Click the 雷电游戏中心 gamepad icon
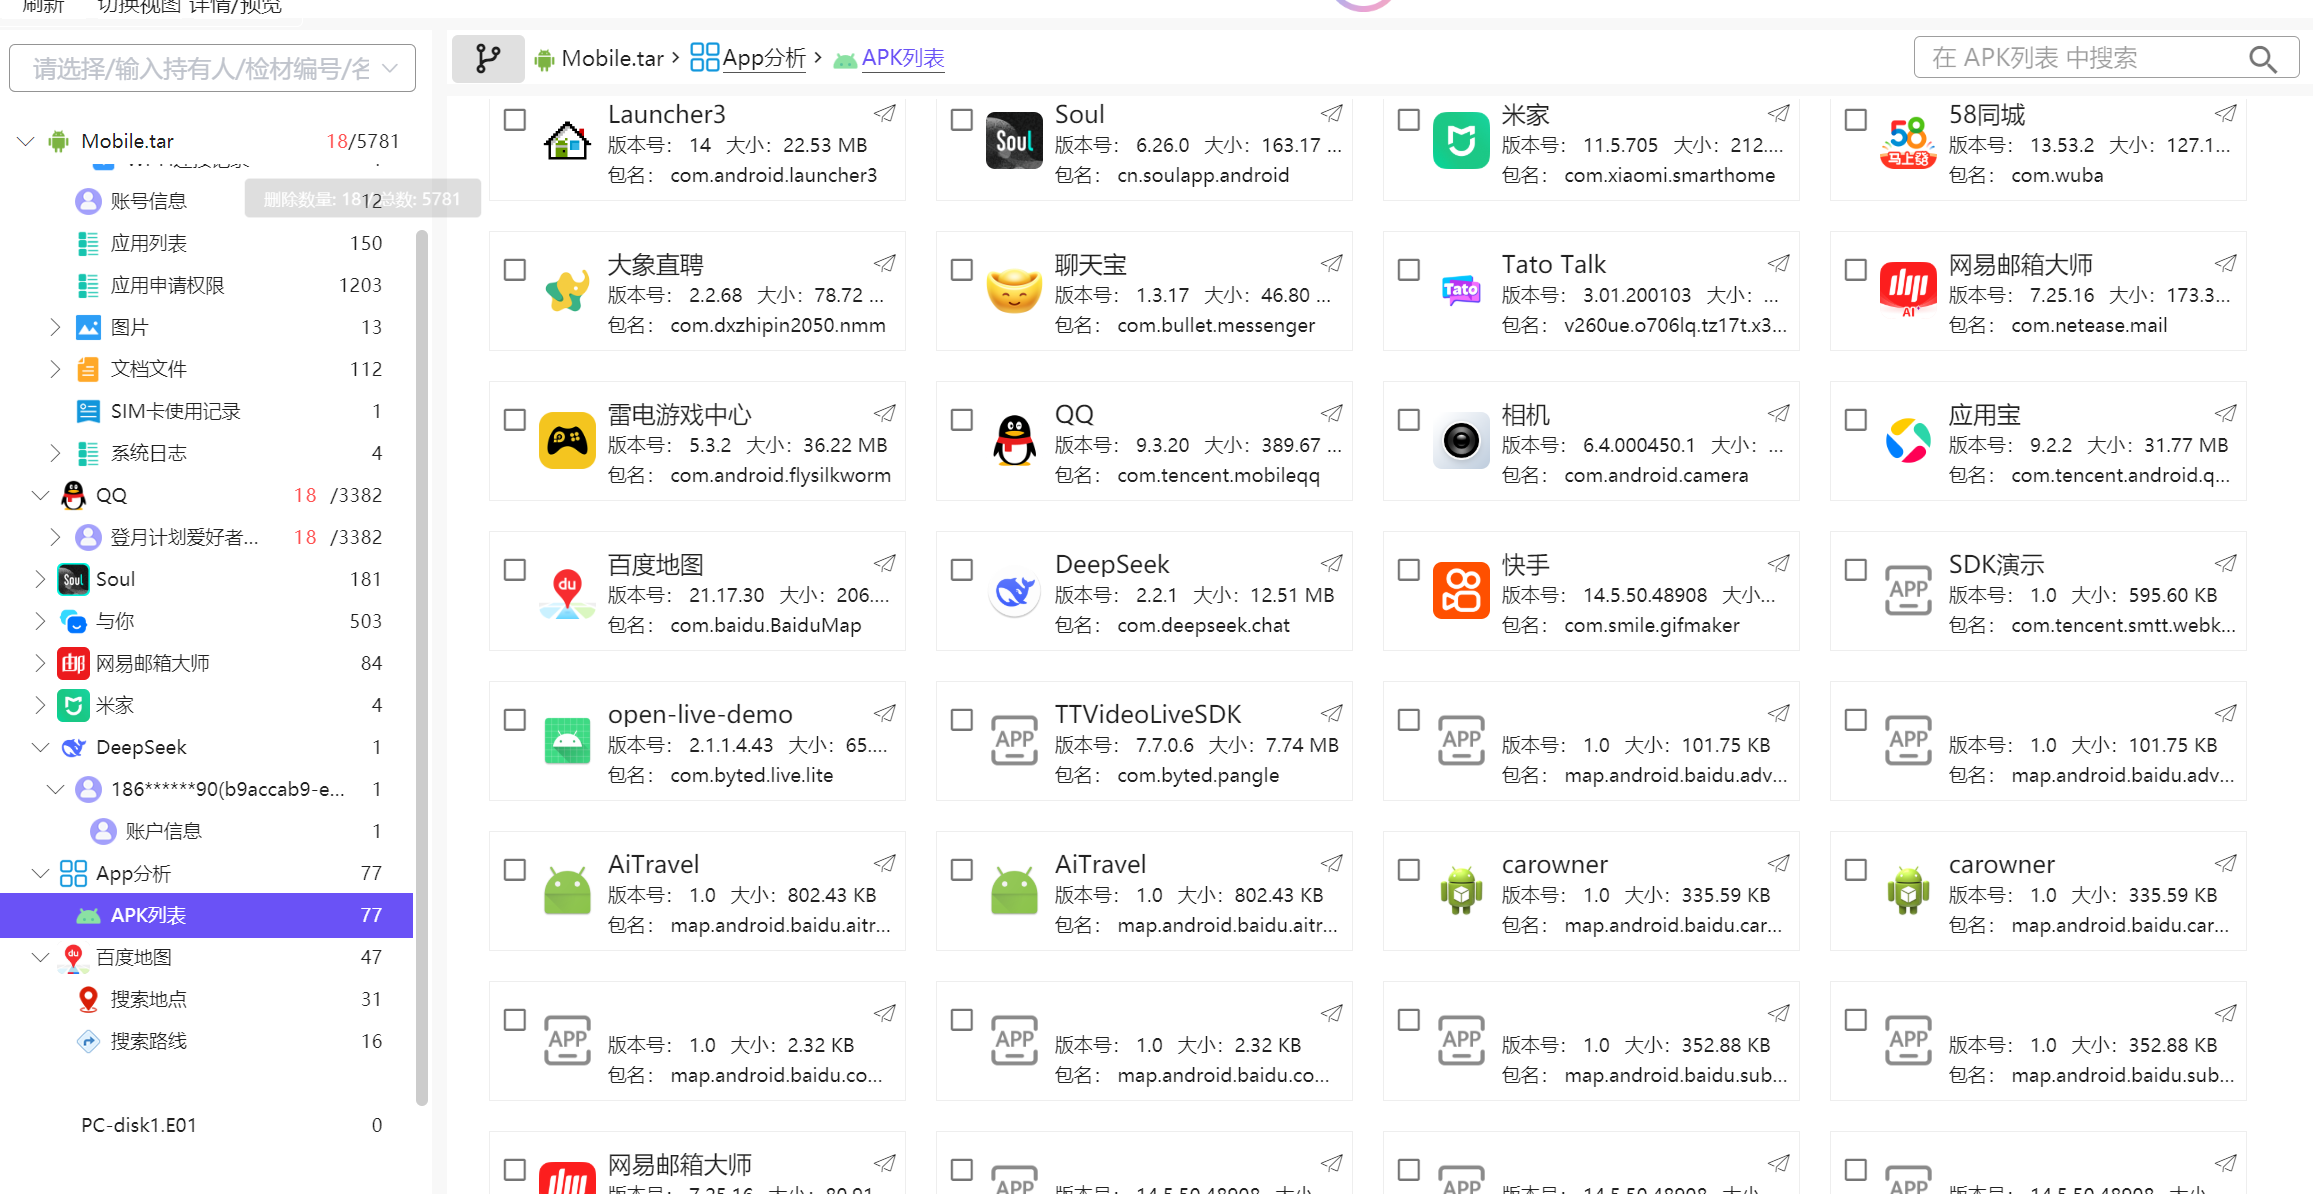 tap(567, 441)
